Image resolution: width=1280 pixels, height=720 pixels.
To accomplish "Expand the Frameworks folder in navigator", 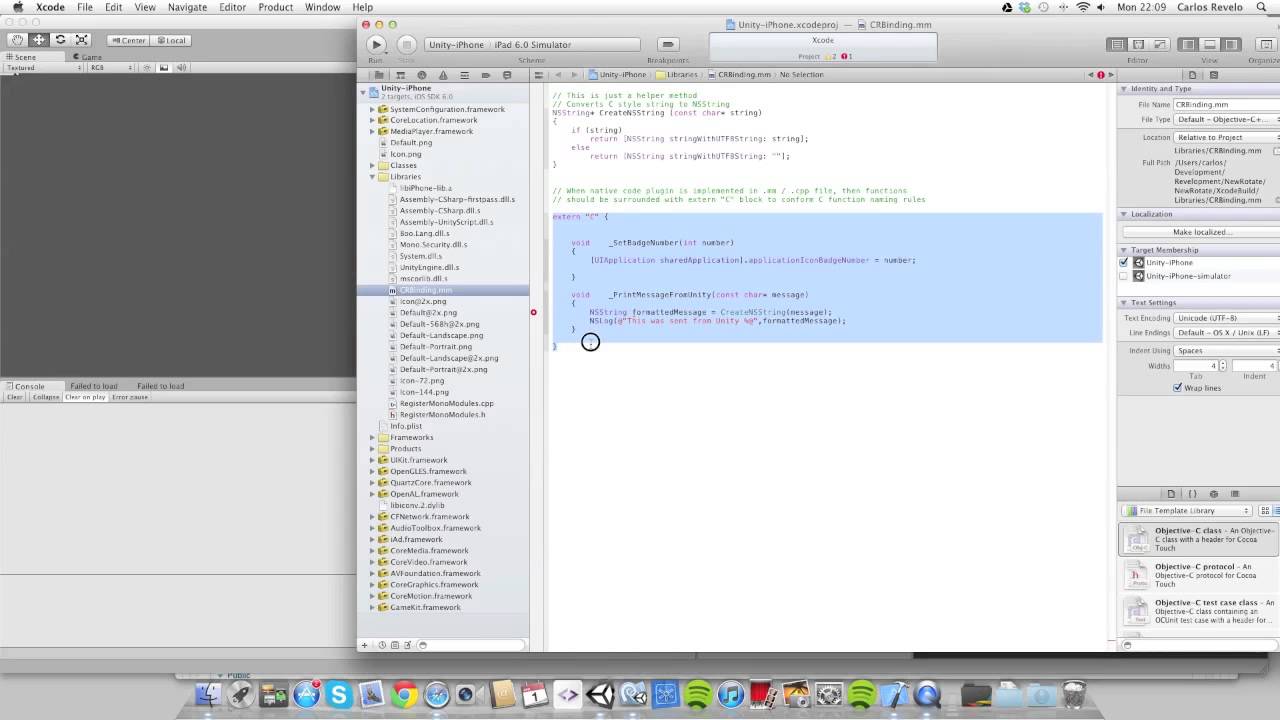I will pyautogui.click(x=373, y=437).
